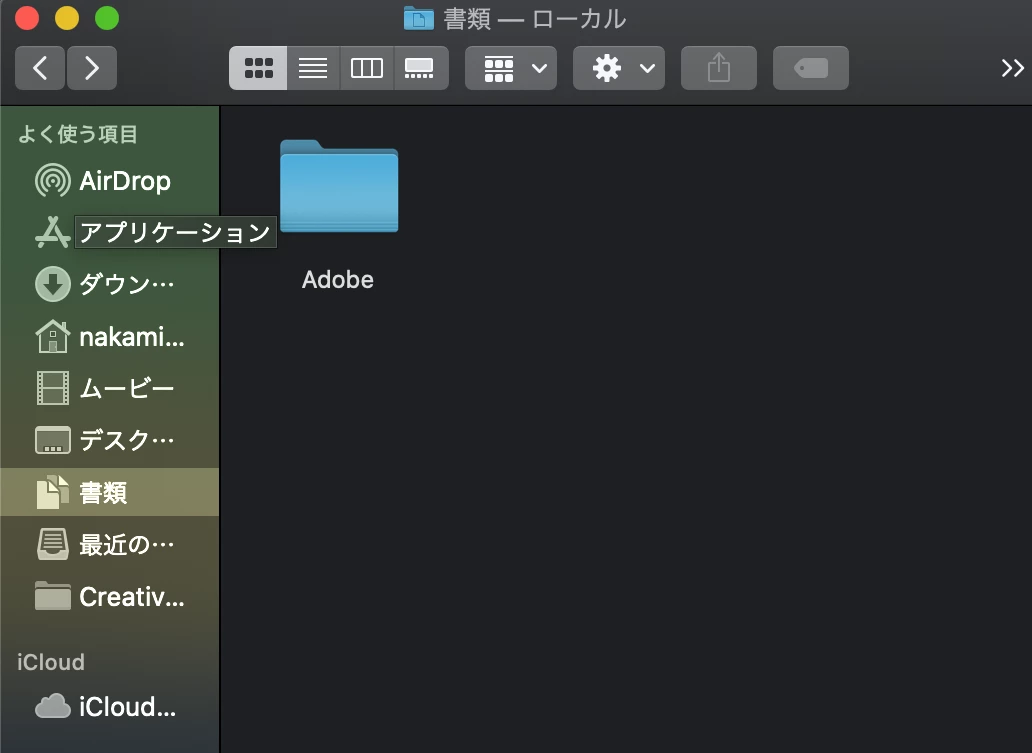Switch to list view
1032x753 pixels.
point(313,68)
